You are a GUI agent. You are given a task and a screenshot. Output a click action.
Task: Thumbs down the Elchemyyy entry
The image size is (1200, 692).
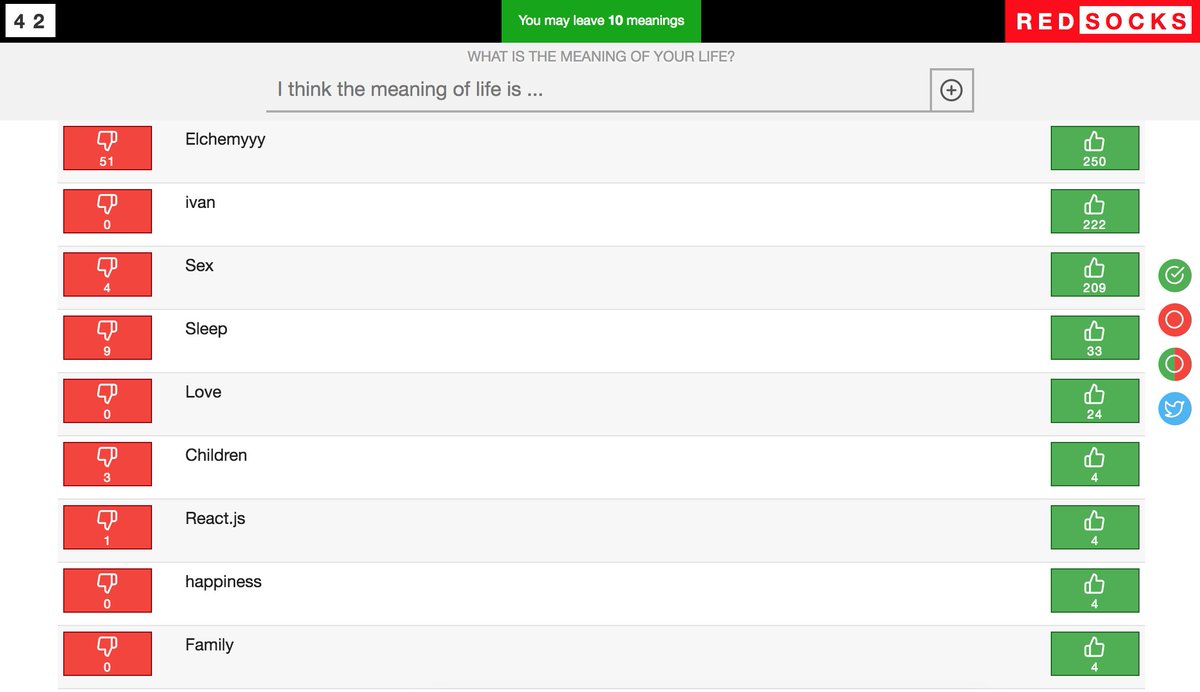point(107,148)
